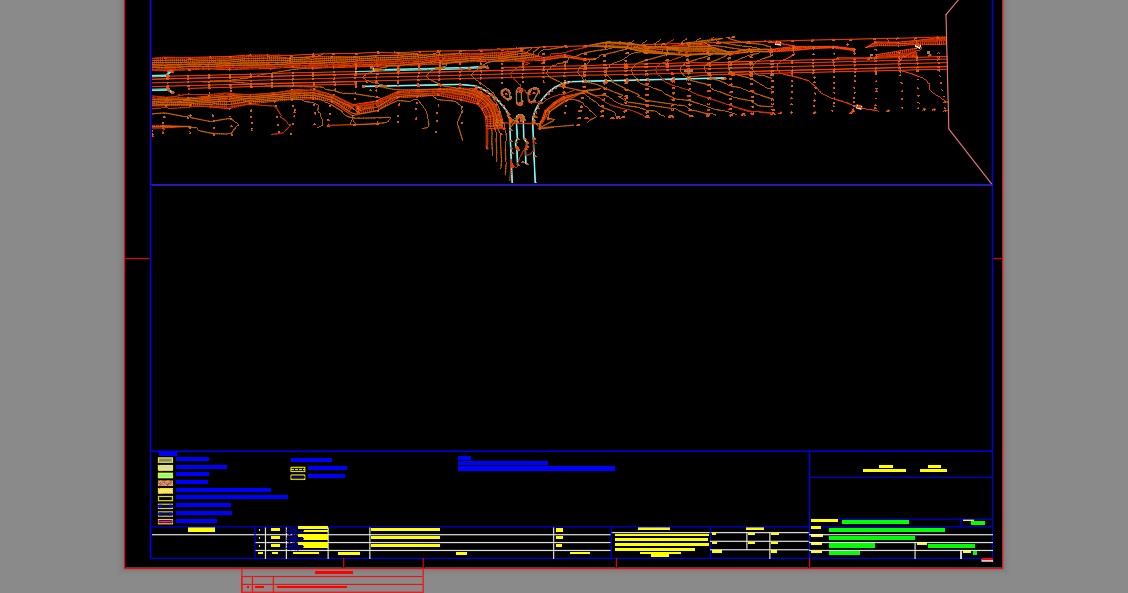Click the empty yellow outlined legend box below dashed one
Screen dimensions: 1128x593
point(298,477)
